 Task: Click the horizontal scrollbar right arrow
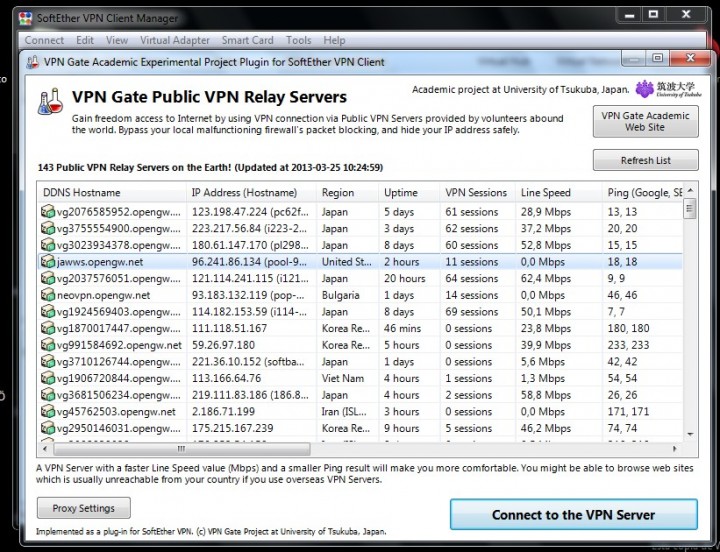click(675, 449)
